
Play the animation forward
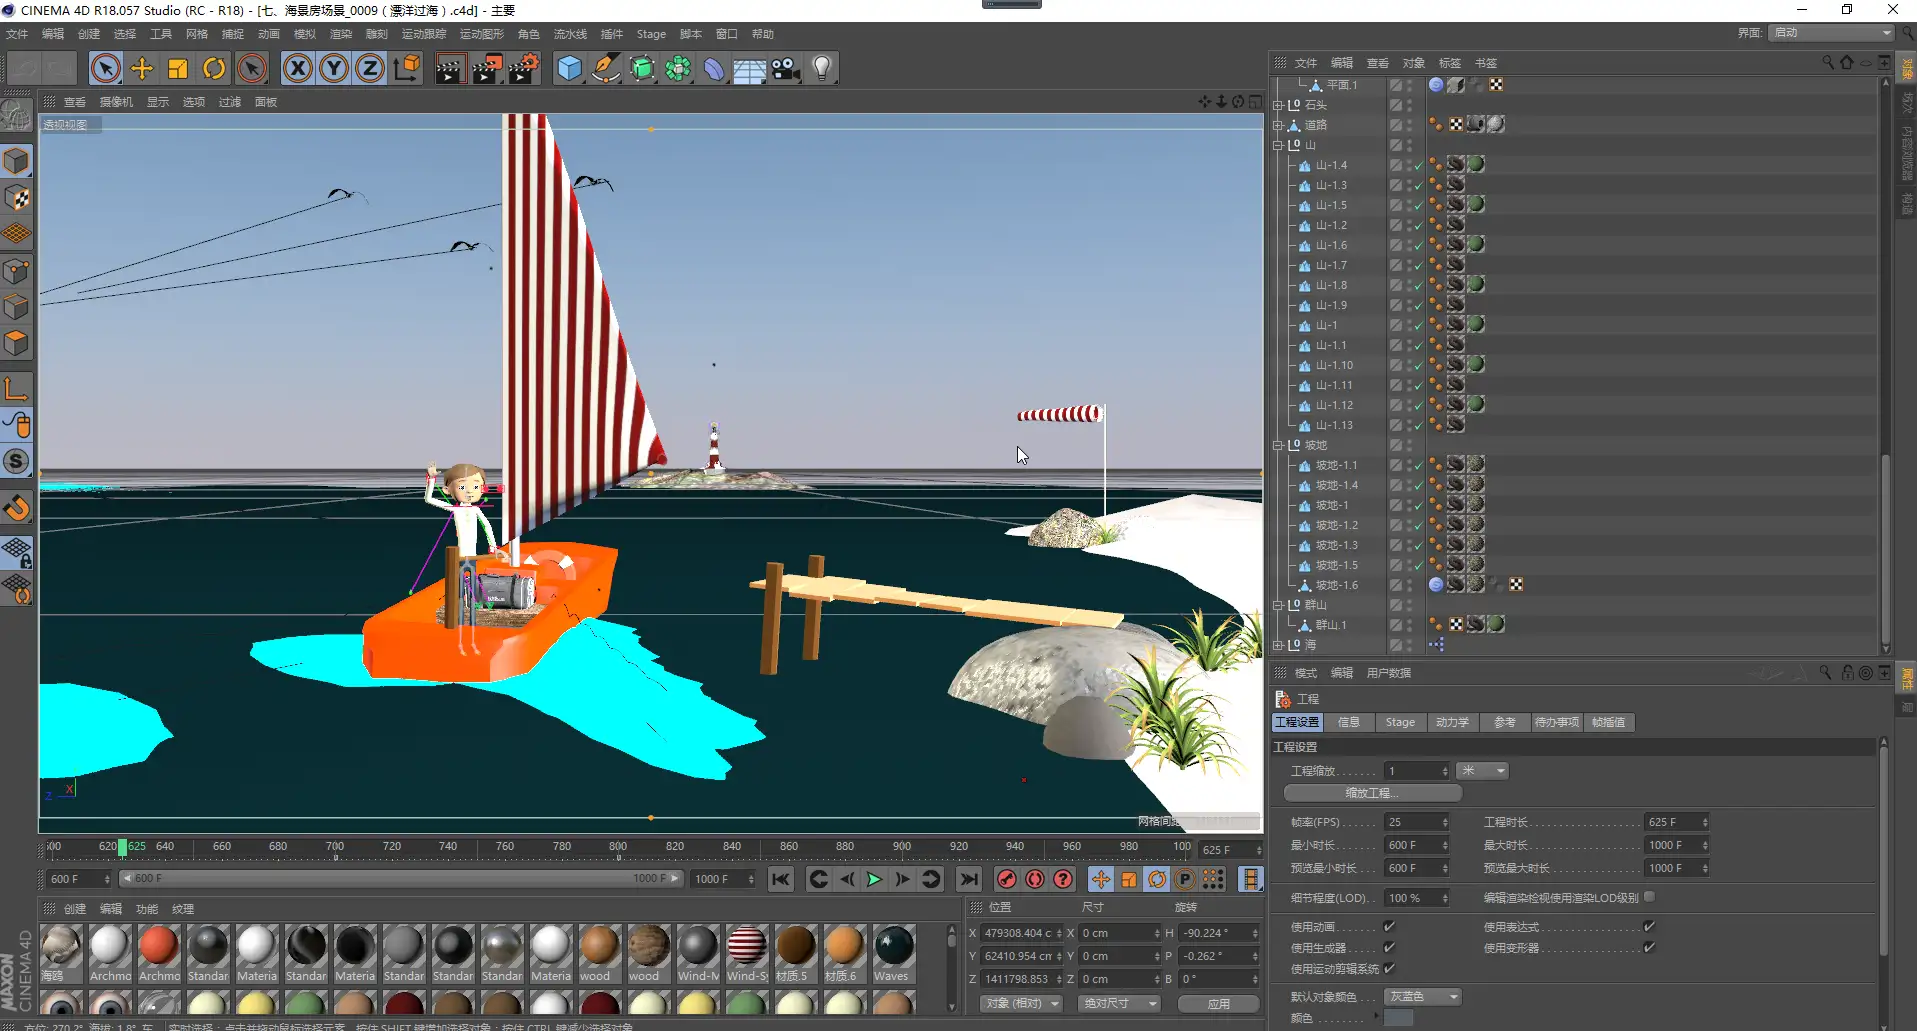click(874, 879)
